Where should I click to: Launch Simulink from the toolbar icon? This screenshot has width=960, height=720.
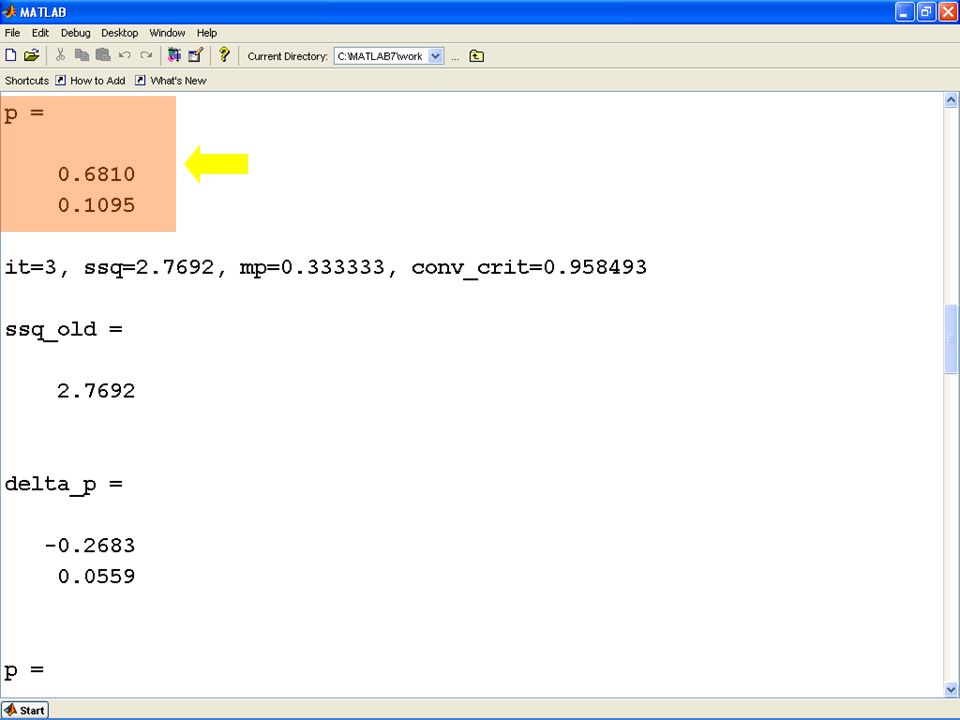(x=174, y=55)
